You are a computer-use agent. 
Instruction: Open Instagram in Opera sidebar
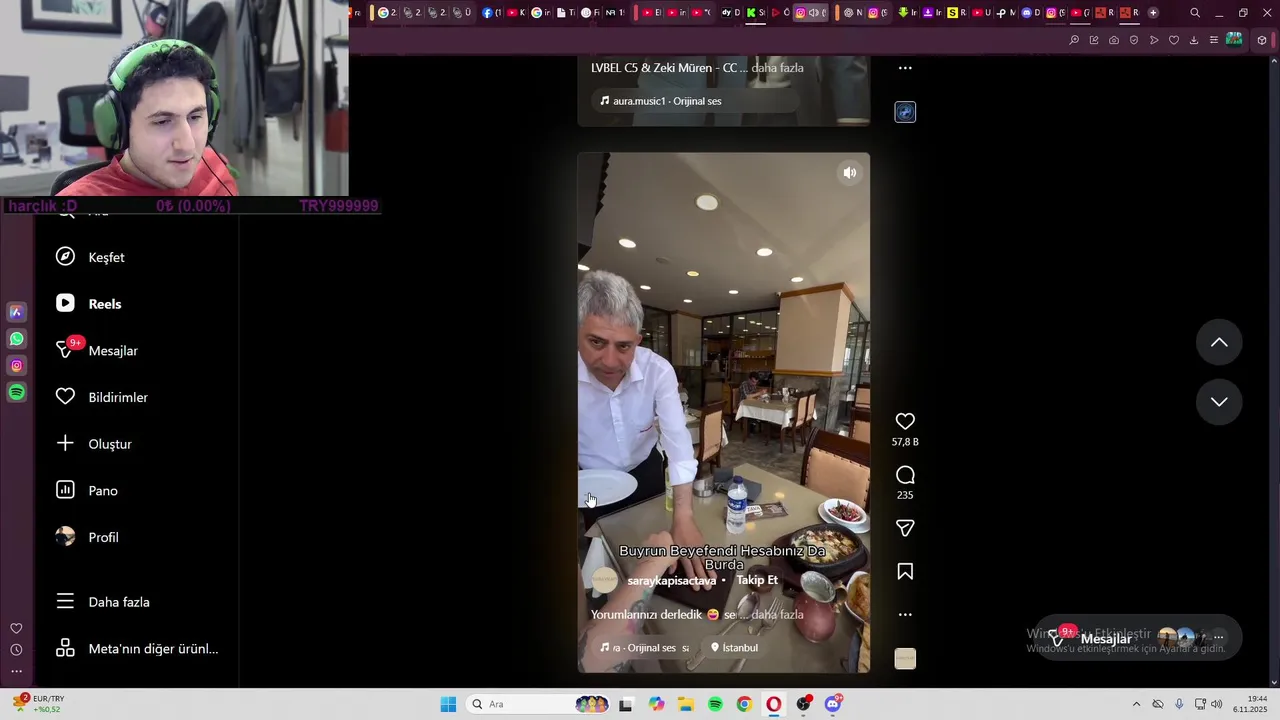click(16, 366)
